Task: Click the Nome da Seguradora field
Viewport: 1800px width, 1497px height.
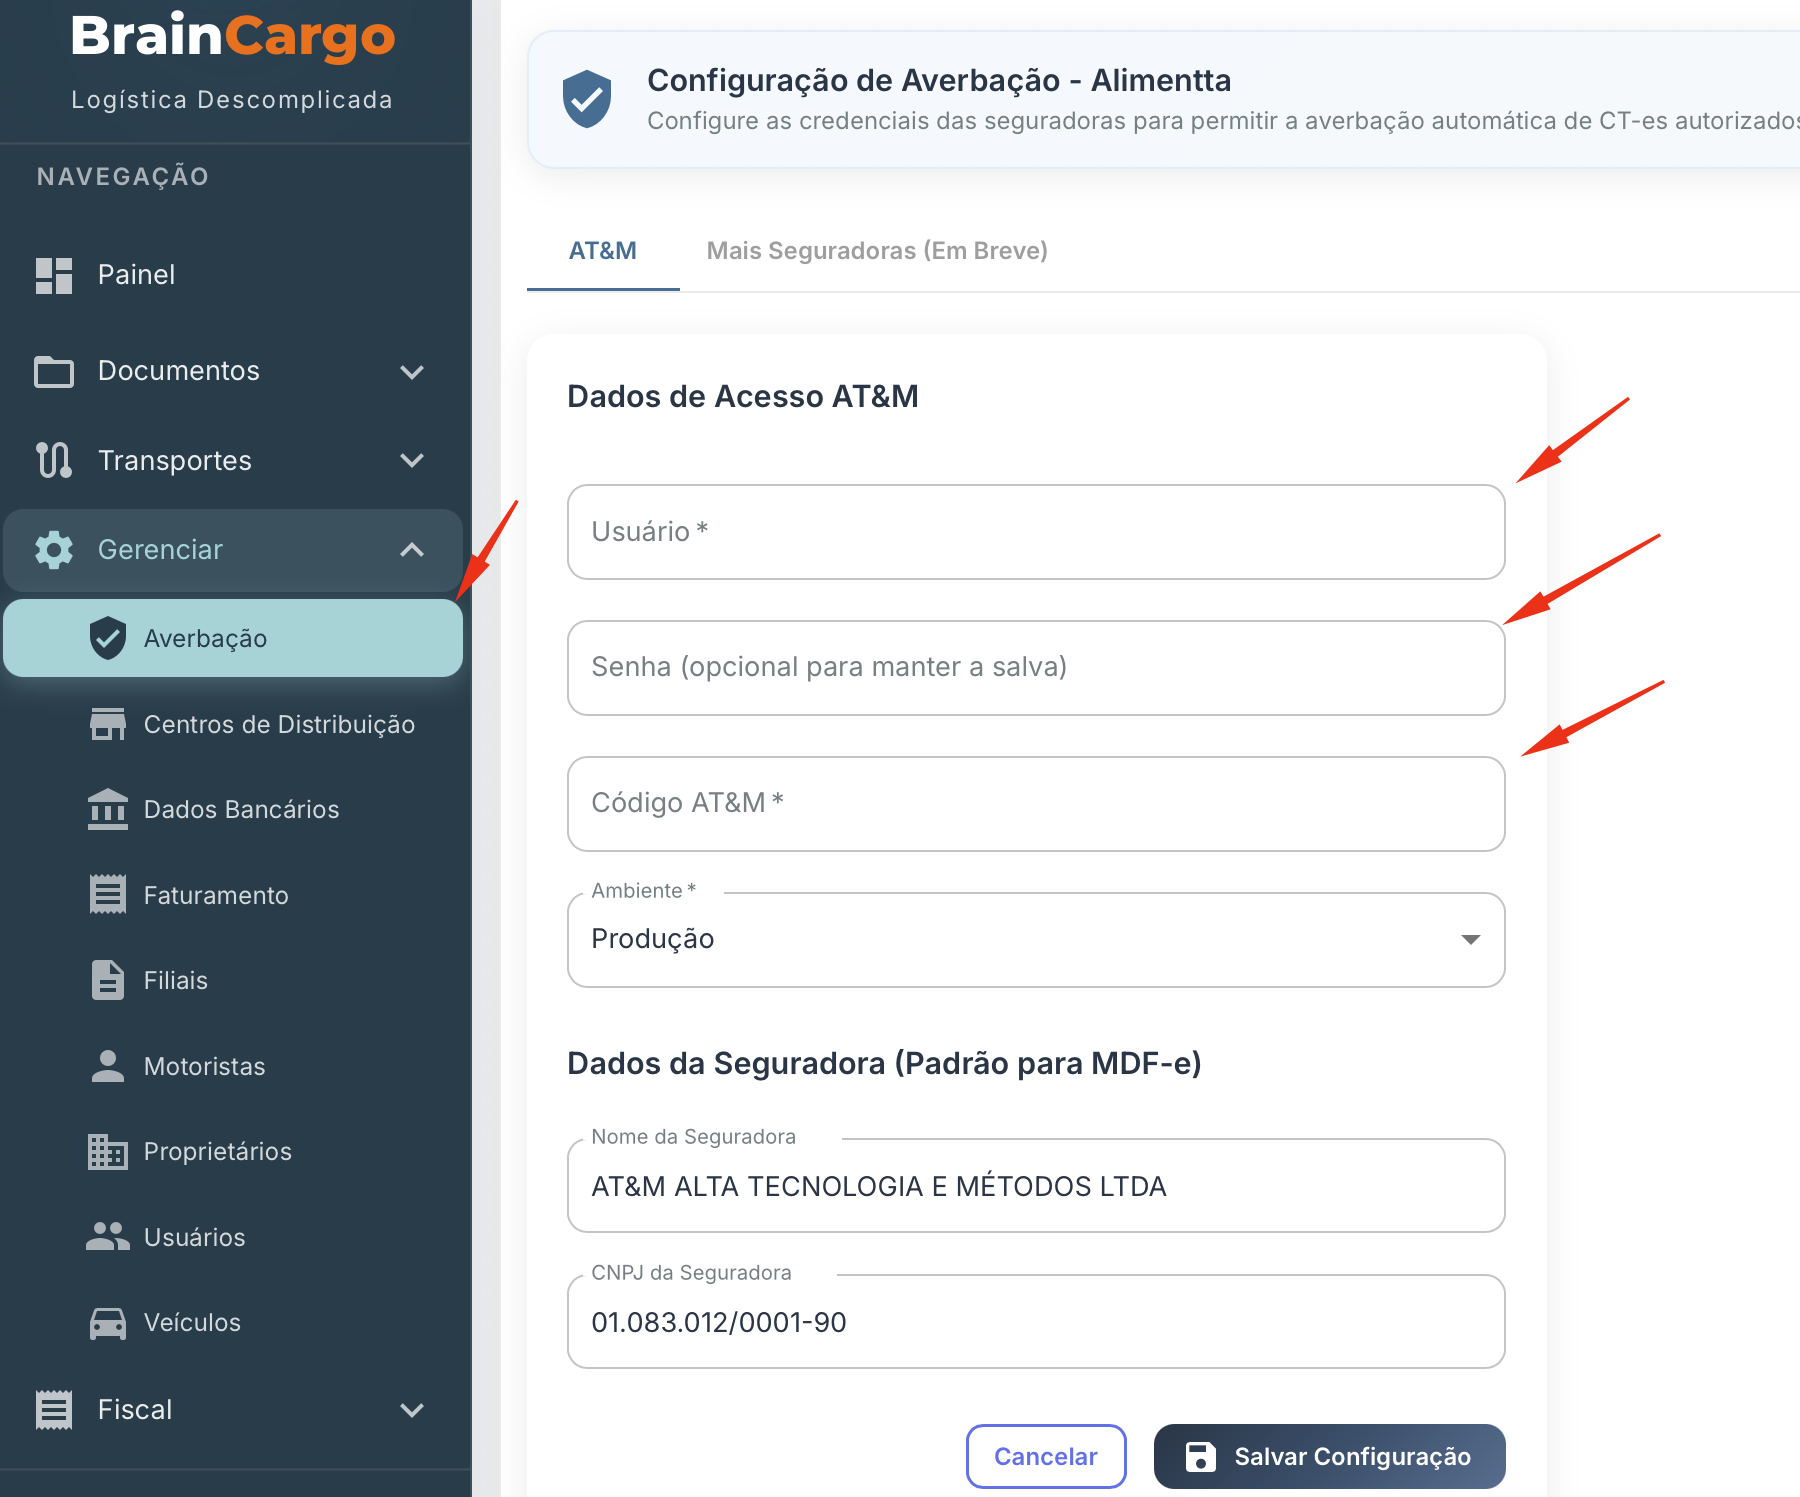Action: coord(1036,1186)
